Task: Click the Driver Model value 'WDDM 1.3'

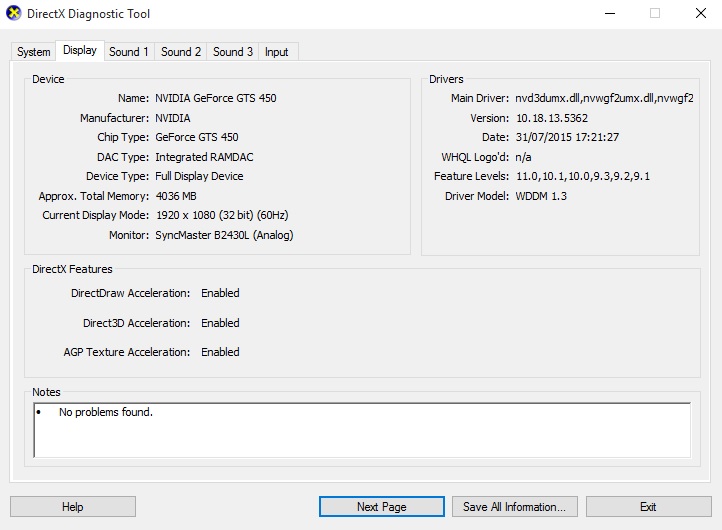Action: click(541, 196)
